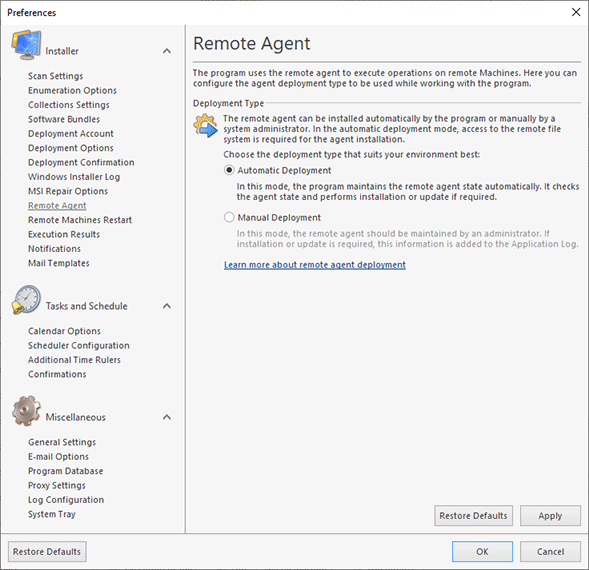This screenshot has width=589, height=570.
Task: Open Additional Time Rulers page
Action: pos(74,360)
